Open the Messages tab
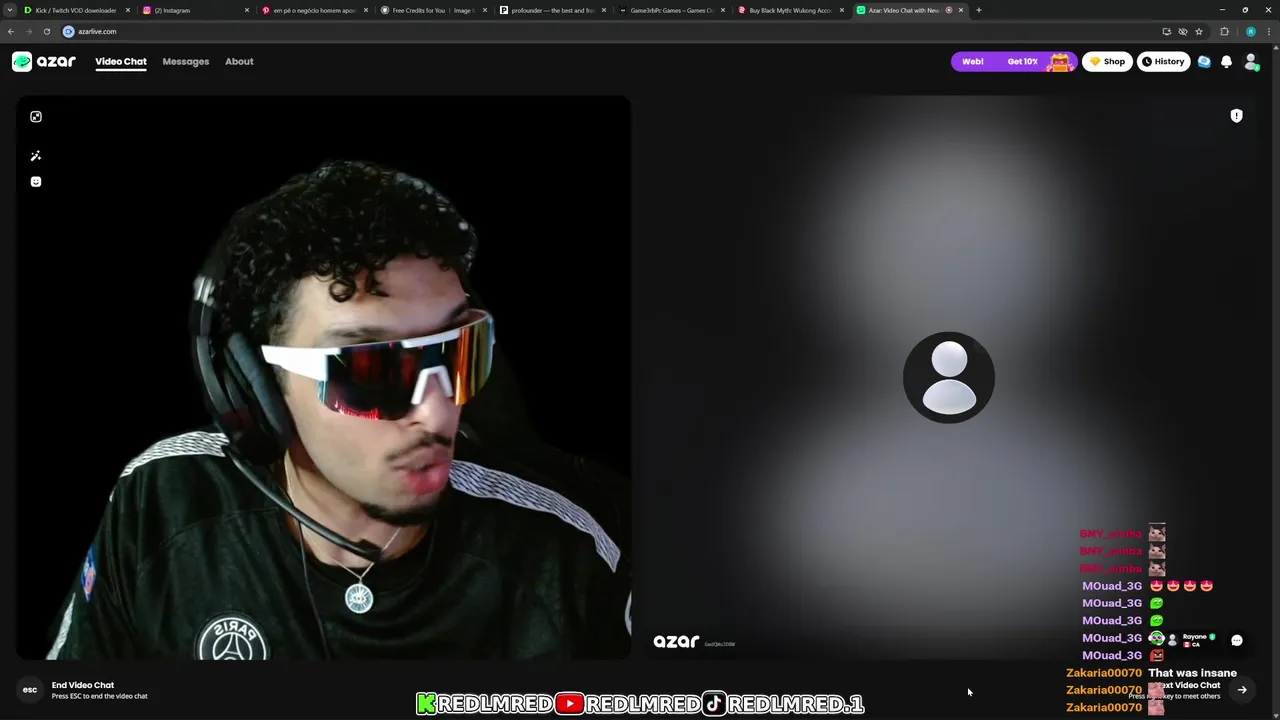The image size is (1280, 720). [x=186, y=62]
